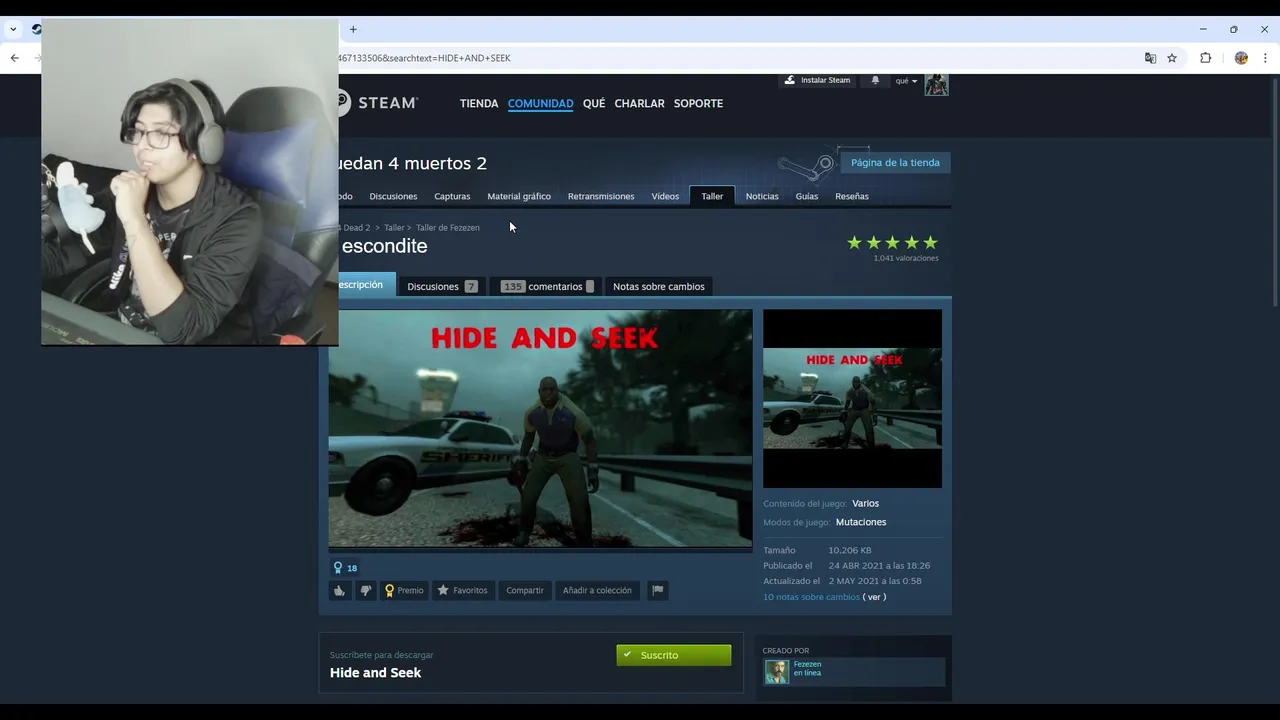Click the Google Translate icon in address bar
This screenshot has height=720, width=1280.
tap(1150, 58)
